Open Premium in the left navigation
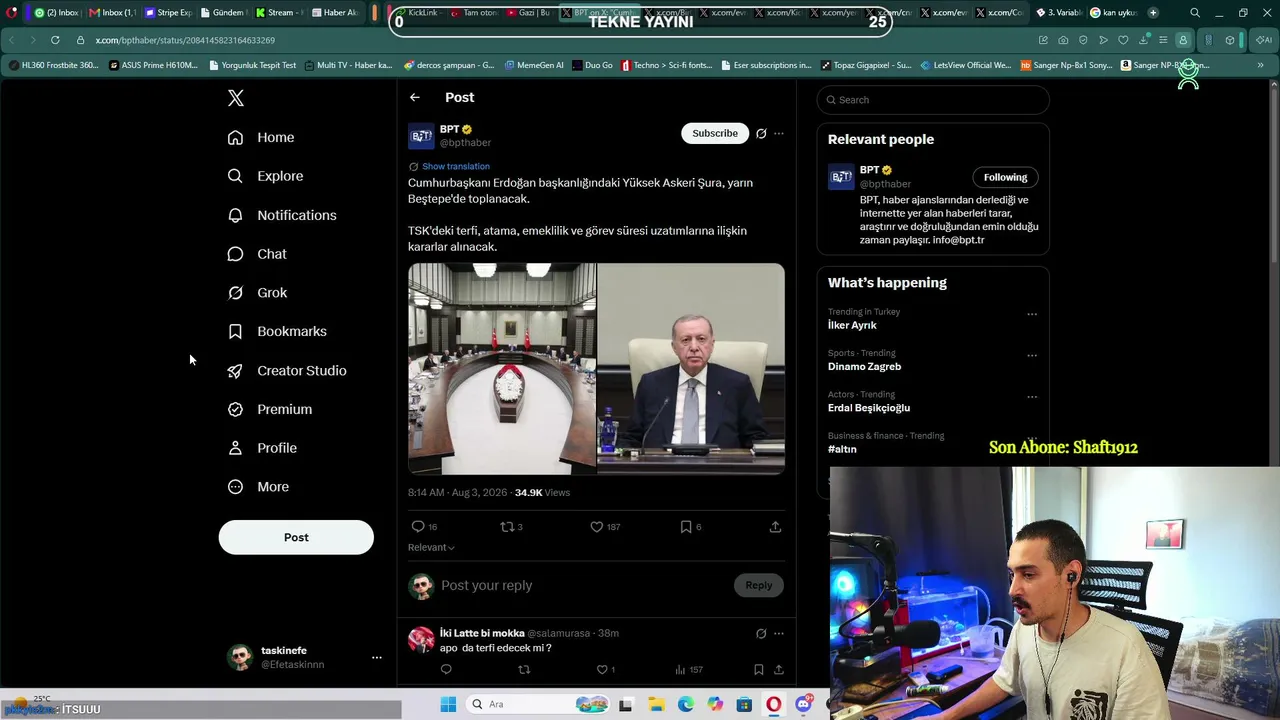 pos(270,409)
